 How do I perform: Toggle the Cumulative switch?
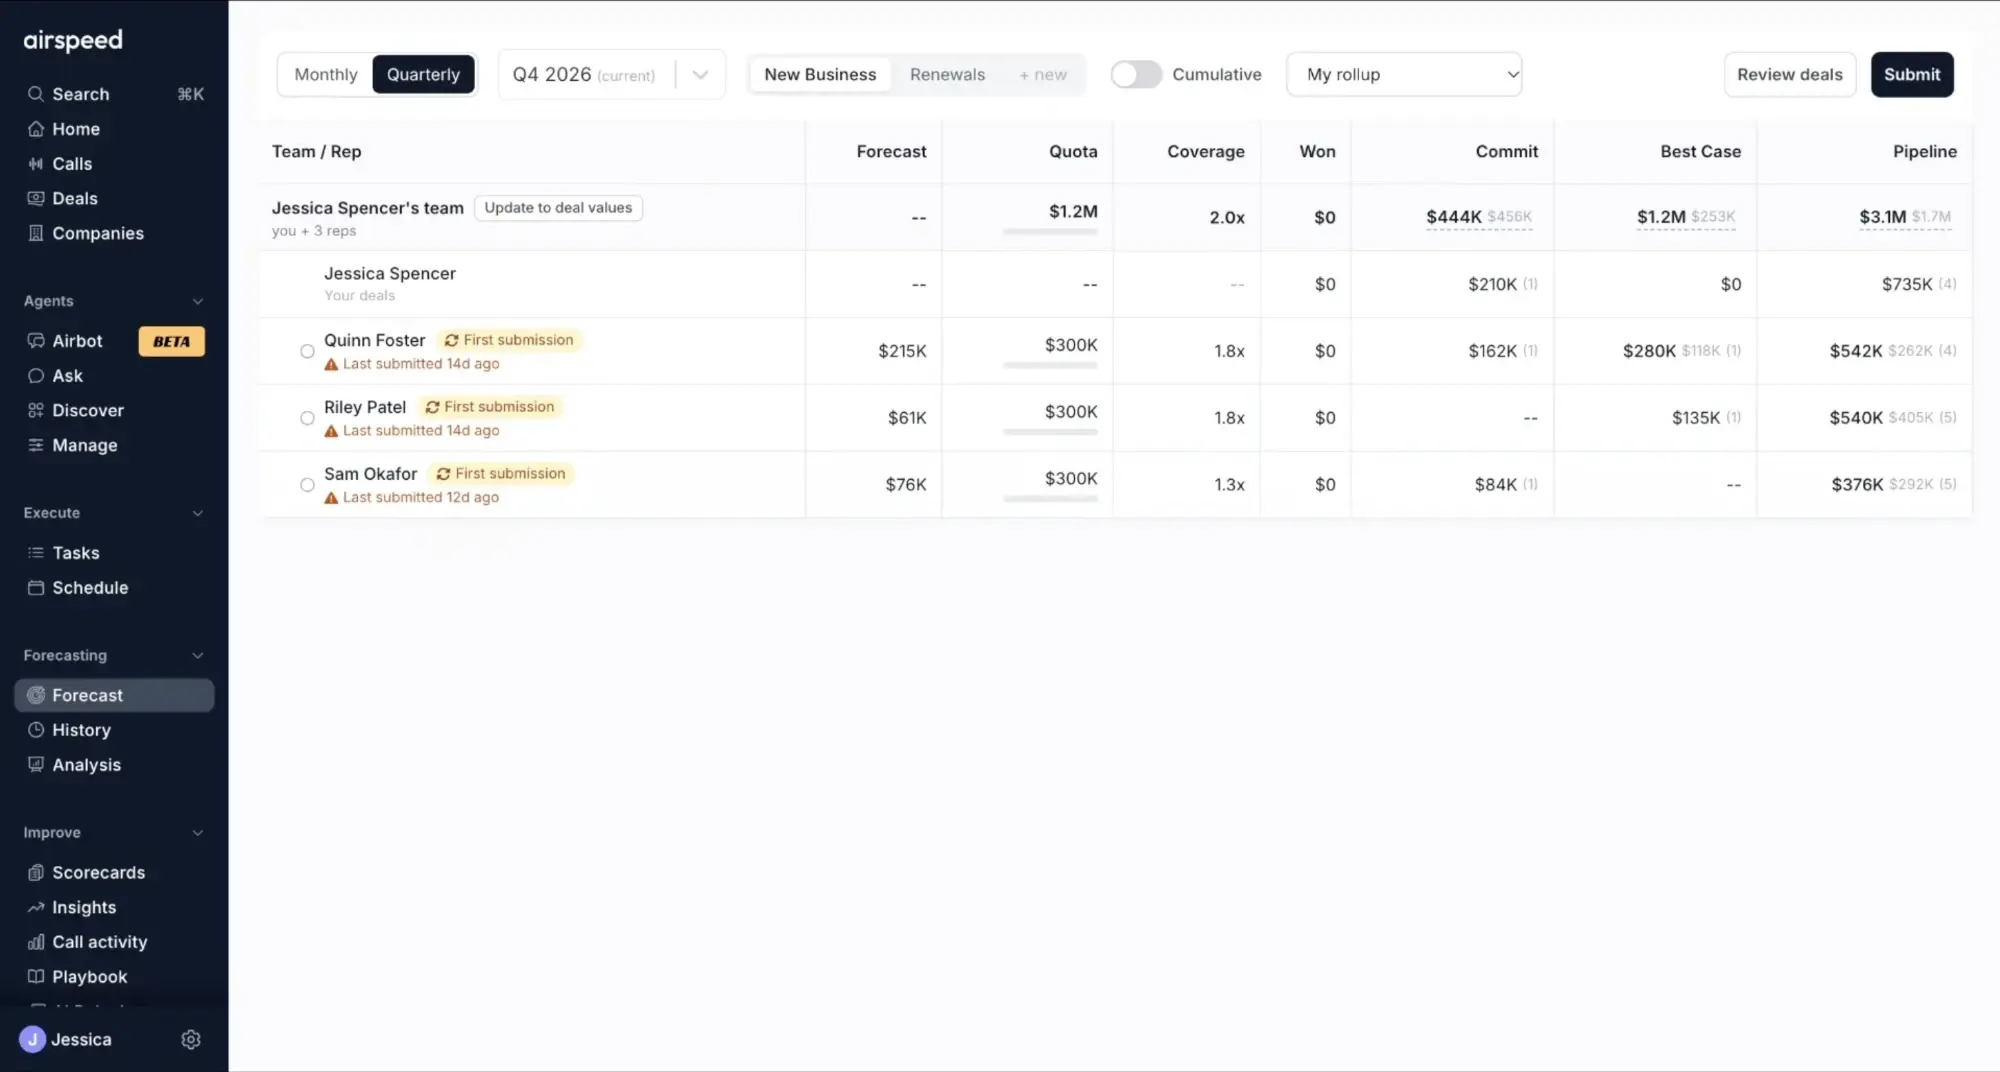point(1136,75)
